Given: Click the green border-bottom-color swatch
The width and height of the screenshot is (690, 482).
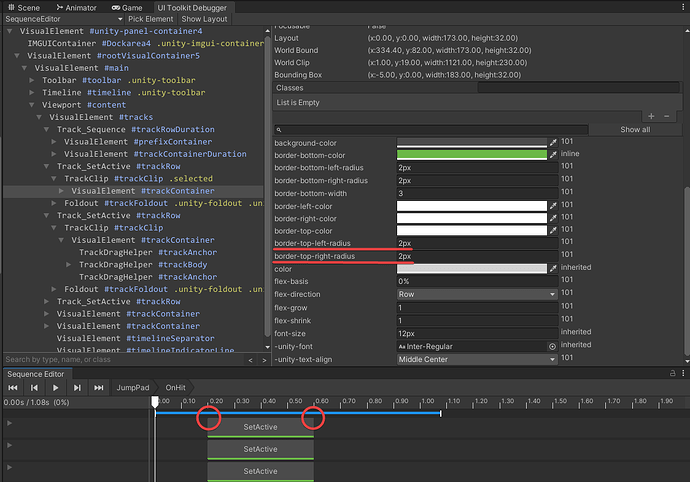Looking at the screenshot, I should pyautogui.click(x=472, y=155).
